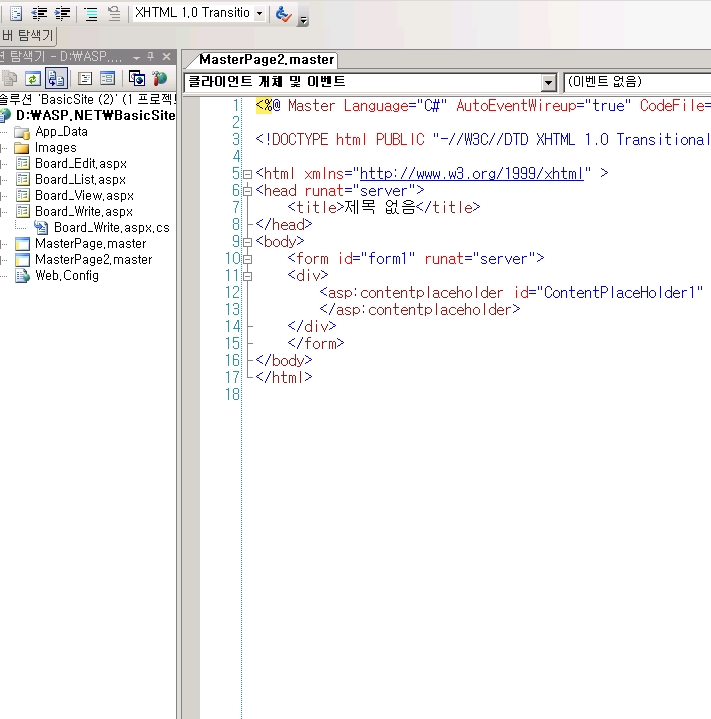The width and height of the screenshot is (711, 719).
Task: Click the Properties icon in Solution Explorer
Action: 9,78
